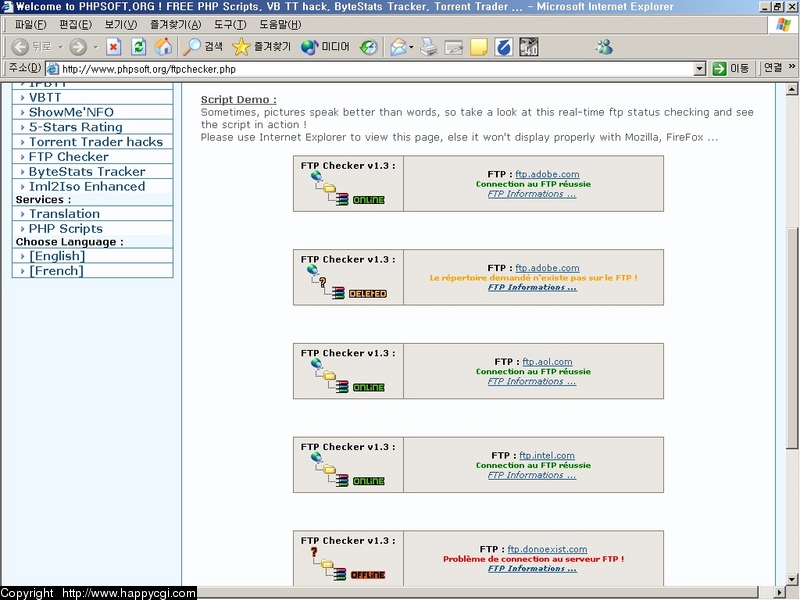Click the dark film-style toolbar icon
This screenshot has width=800, height=600.
click(x=529, y=47)
